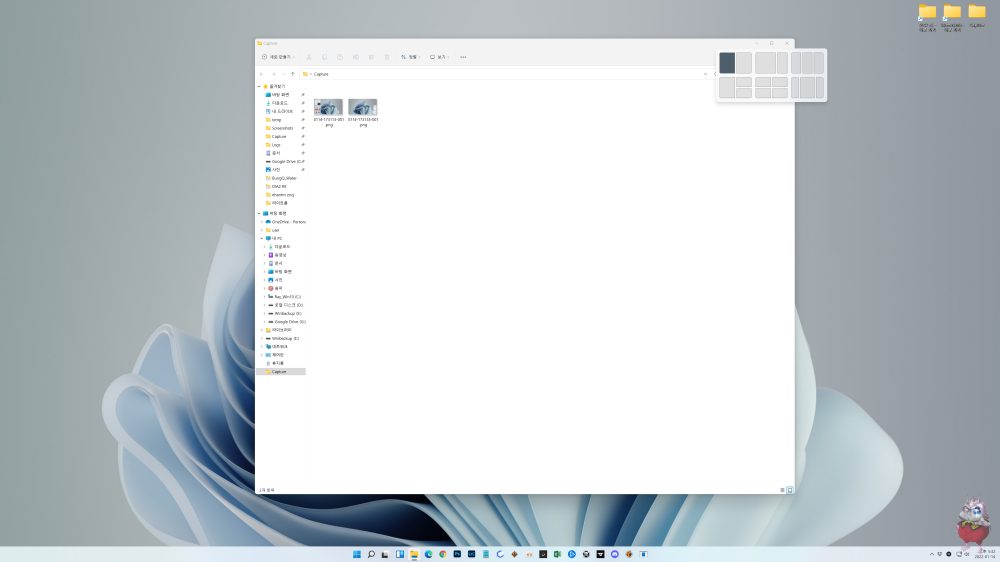Expand the user folder node
This screenshot has width=1000, height=562.
point(261,230)
